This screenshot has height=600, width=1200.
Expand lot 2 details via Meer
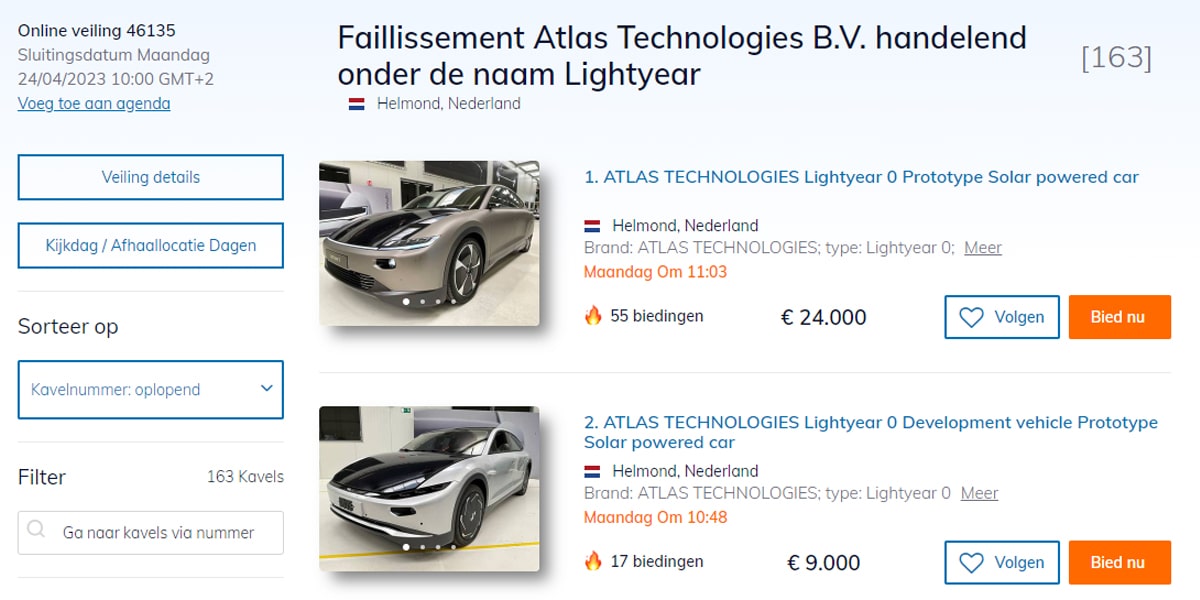pos(979,493)
